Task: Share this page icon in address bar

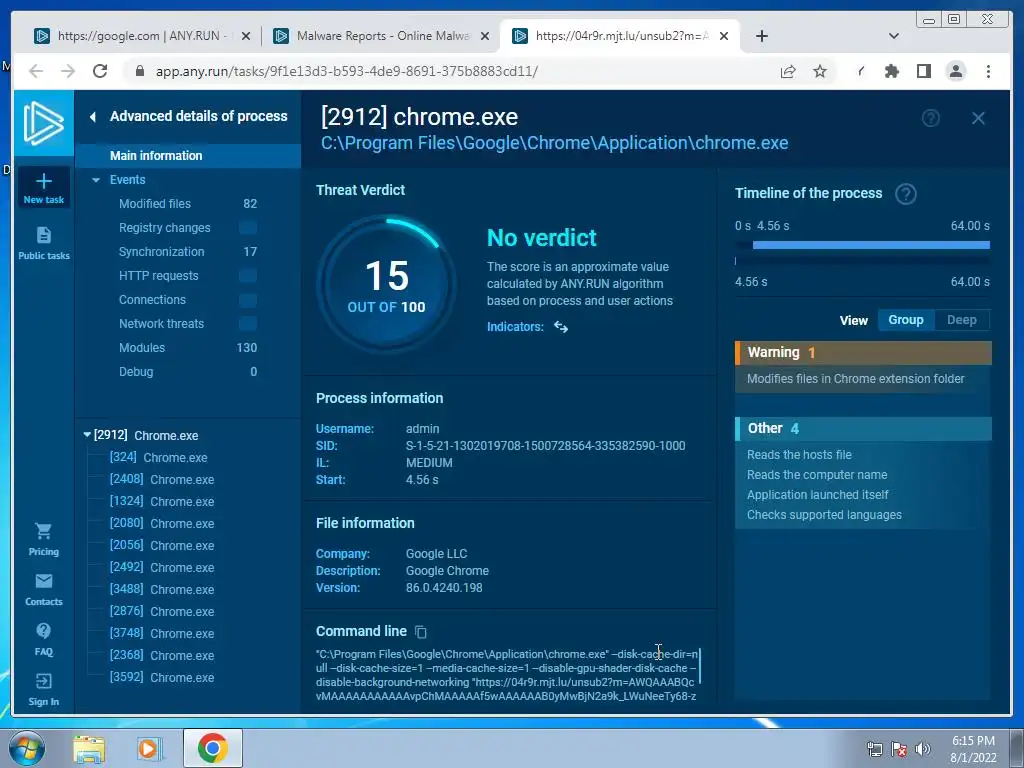Action: pyautogui.click(x=788, y=71)
